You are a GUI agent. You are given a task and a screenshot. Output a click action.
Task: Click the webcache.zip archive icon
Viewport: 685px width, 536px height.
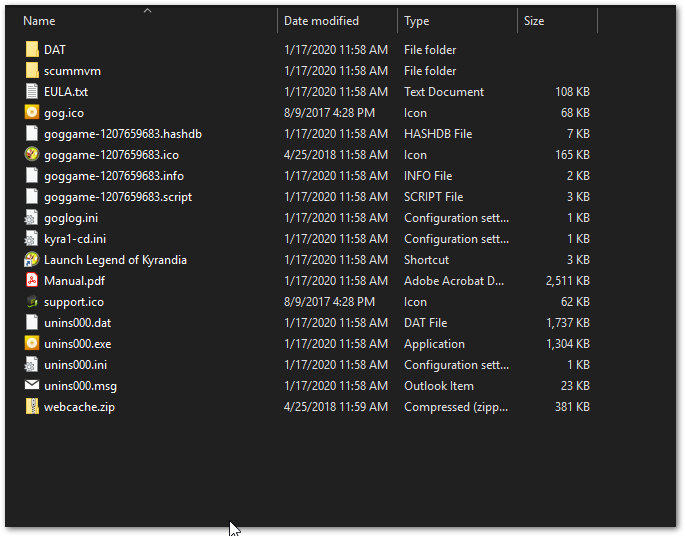tap(32, 406)
